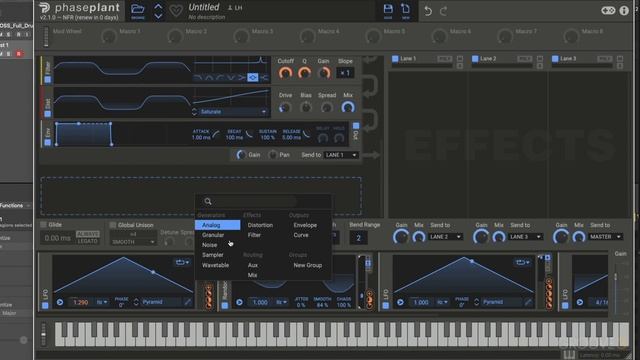This screenshot has width=640, height=360.
Task: Choose Curve from the outputs menu
Action: pyautogui.click(x=301, y=235)
